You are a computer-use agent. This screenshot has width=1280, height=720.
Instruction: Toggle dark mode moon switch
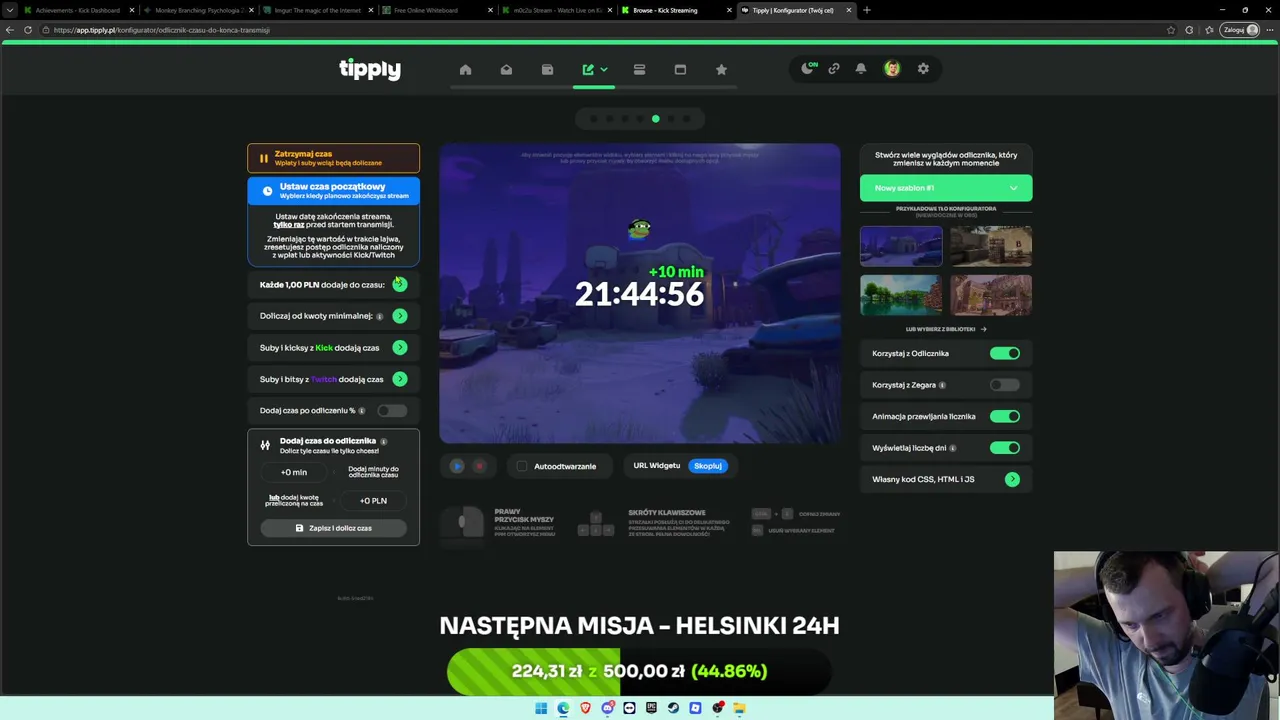(x=809, y=69)
